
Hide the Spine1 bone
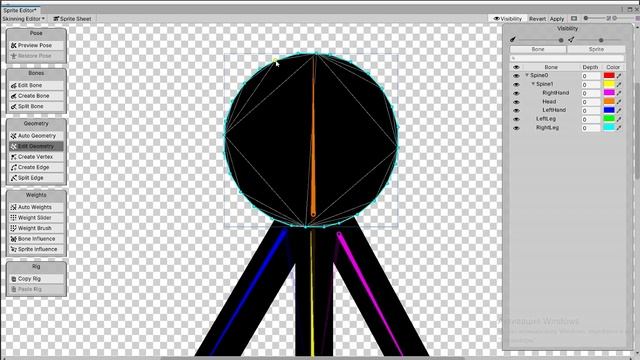tap(516, 84)
